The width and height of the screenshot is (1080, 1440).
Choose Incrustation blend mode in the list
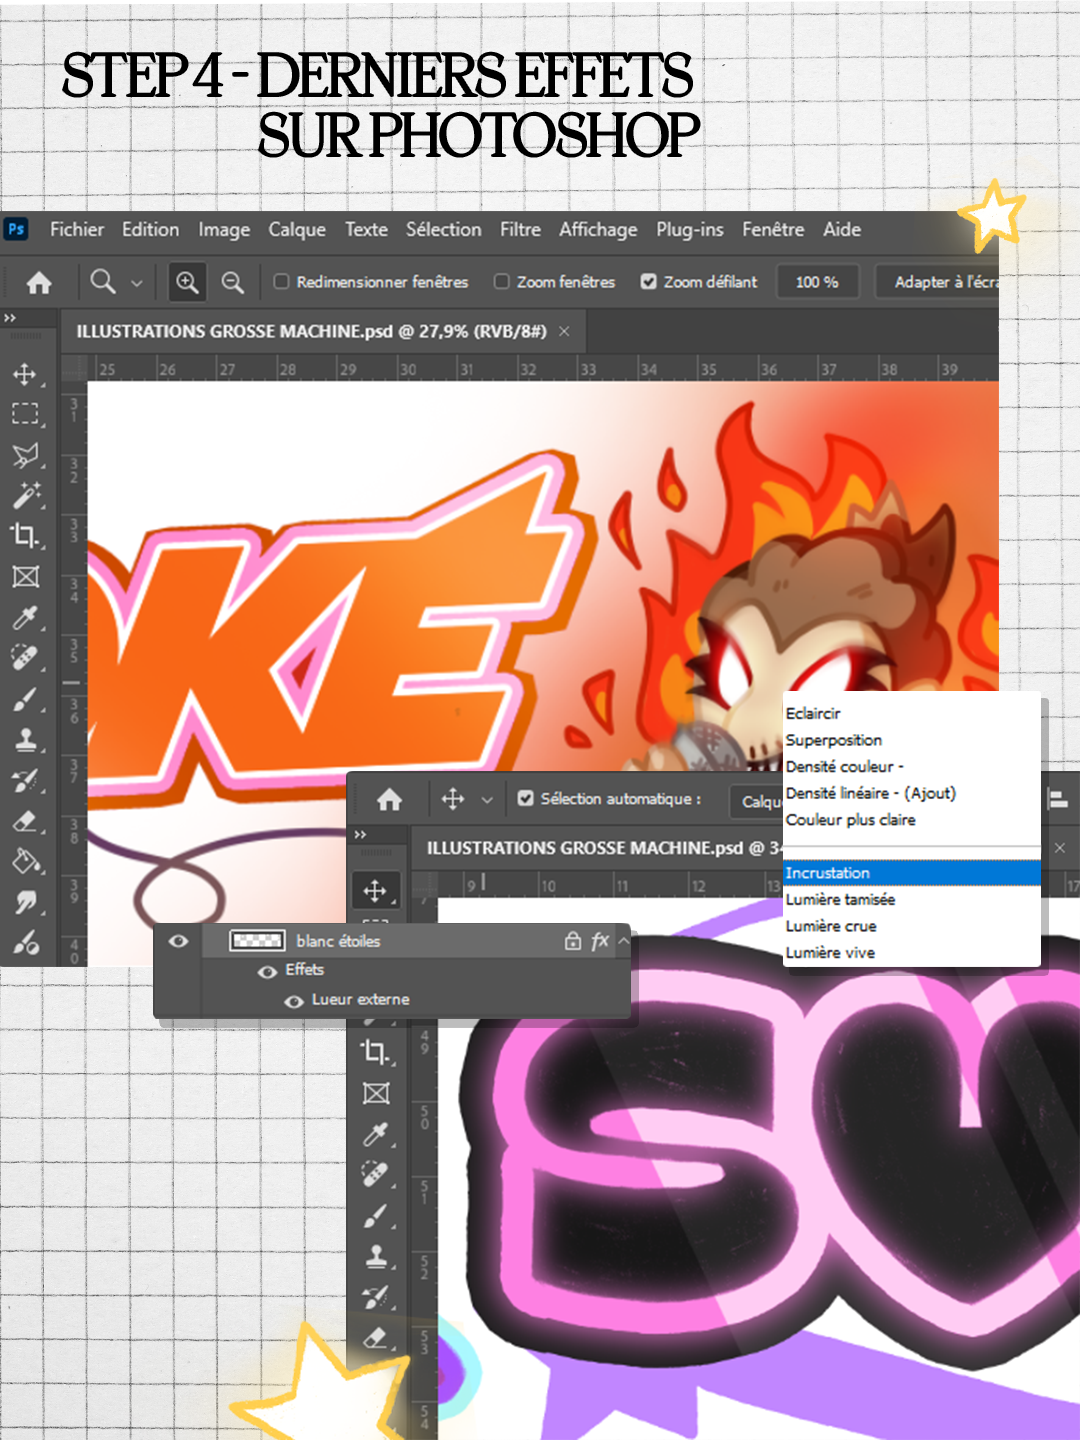(x=912, y=873)
